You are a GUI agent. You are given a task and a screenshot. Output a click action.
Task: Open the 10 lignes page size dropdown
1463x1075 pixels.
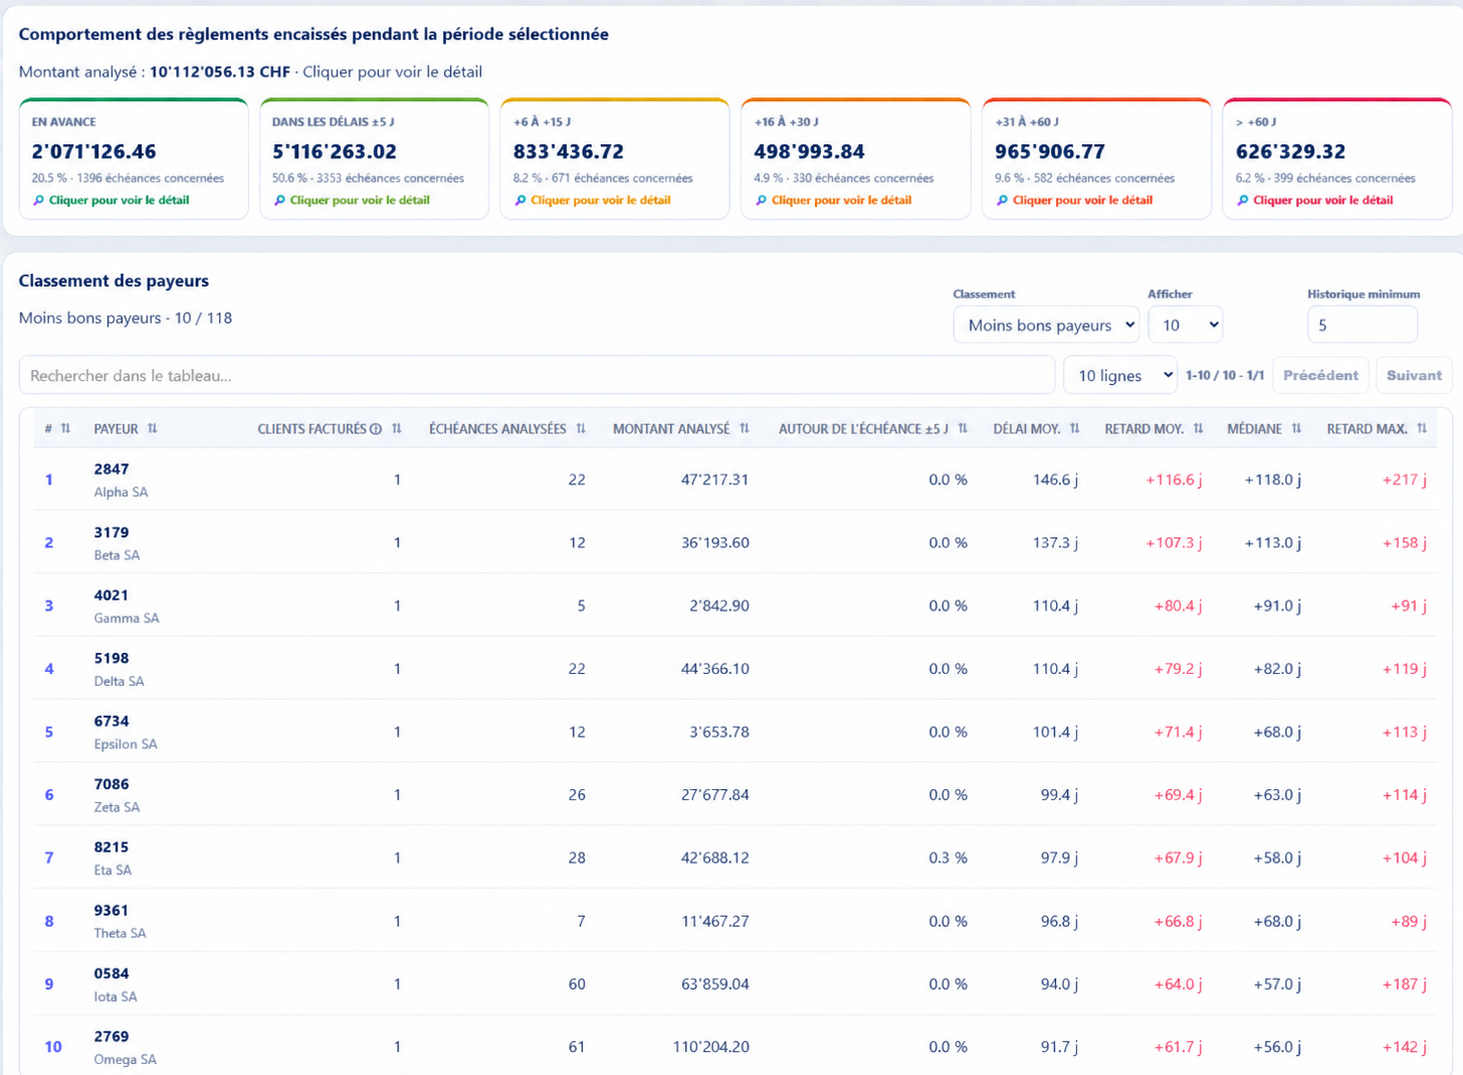click(x=1120, y=375)
